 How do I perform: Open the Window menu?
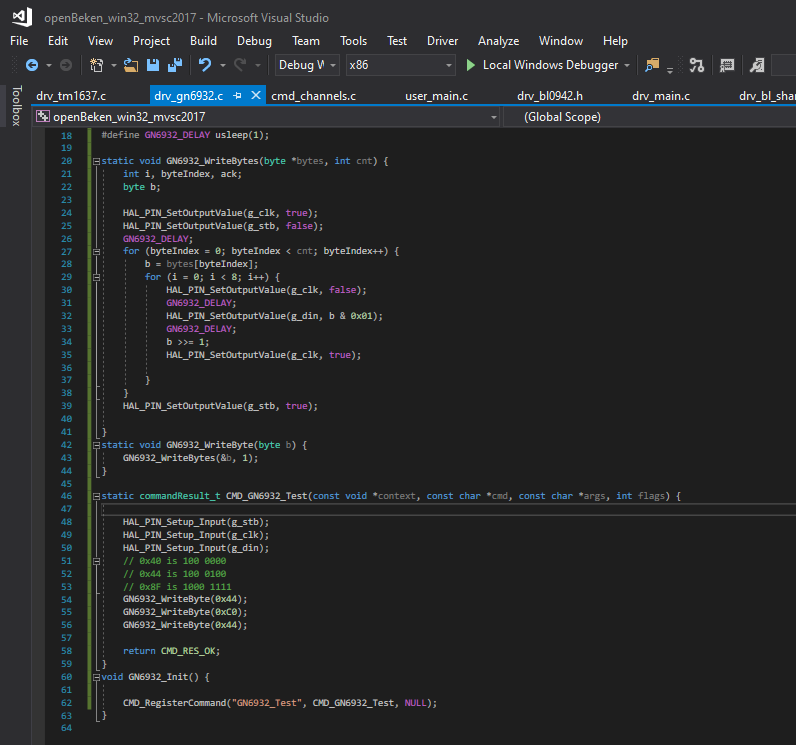tap(561, 41)
